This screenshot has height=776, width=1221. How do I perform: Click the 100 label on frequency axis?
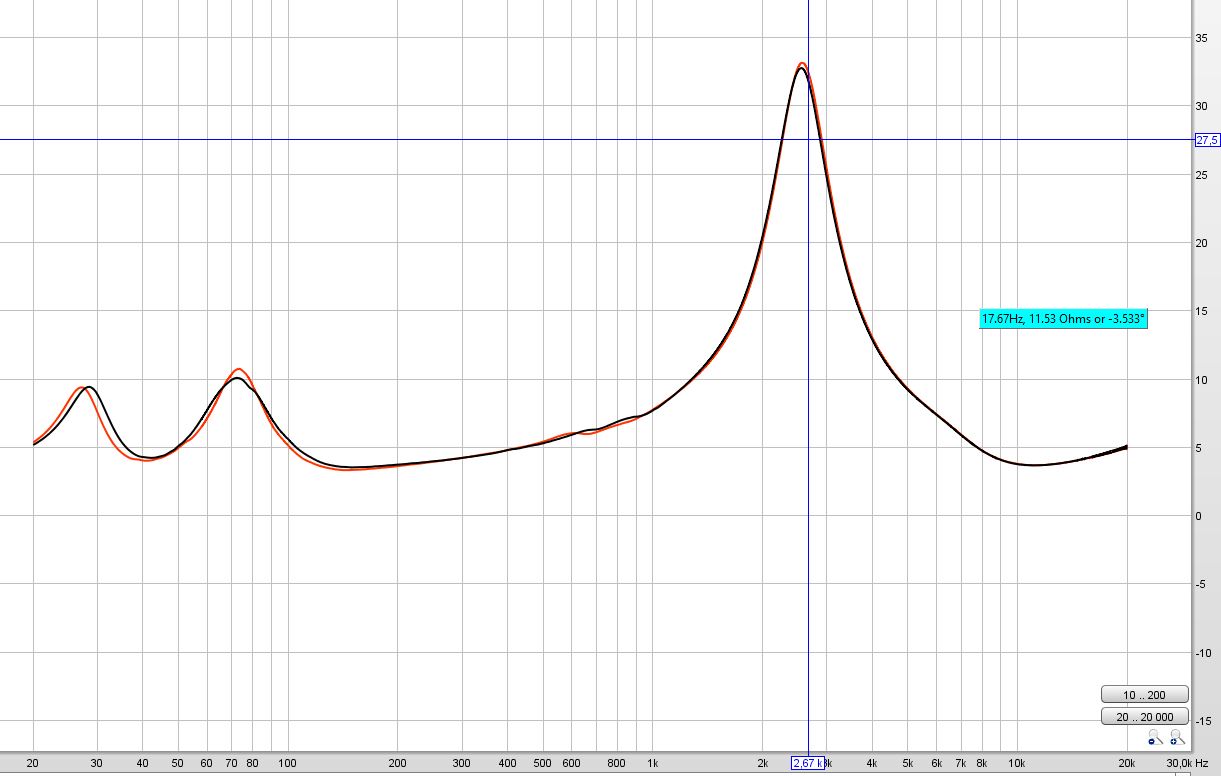pyautogui.click(x=288, y=763)
